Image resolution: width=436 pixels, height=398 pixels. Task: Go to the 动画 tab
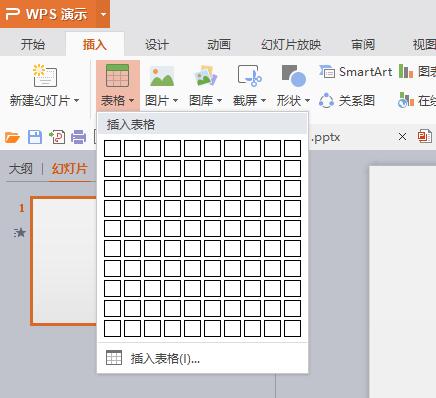click(219, 44)
